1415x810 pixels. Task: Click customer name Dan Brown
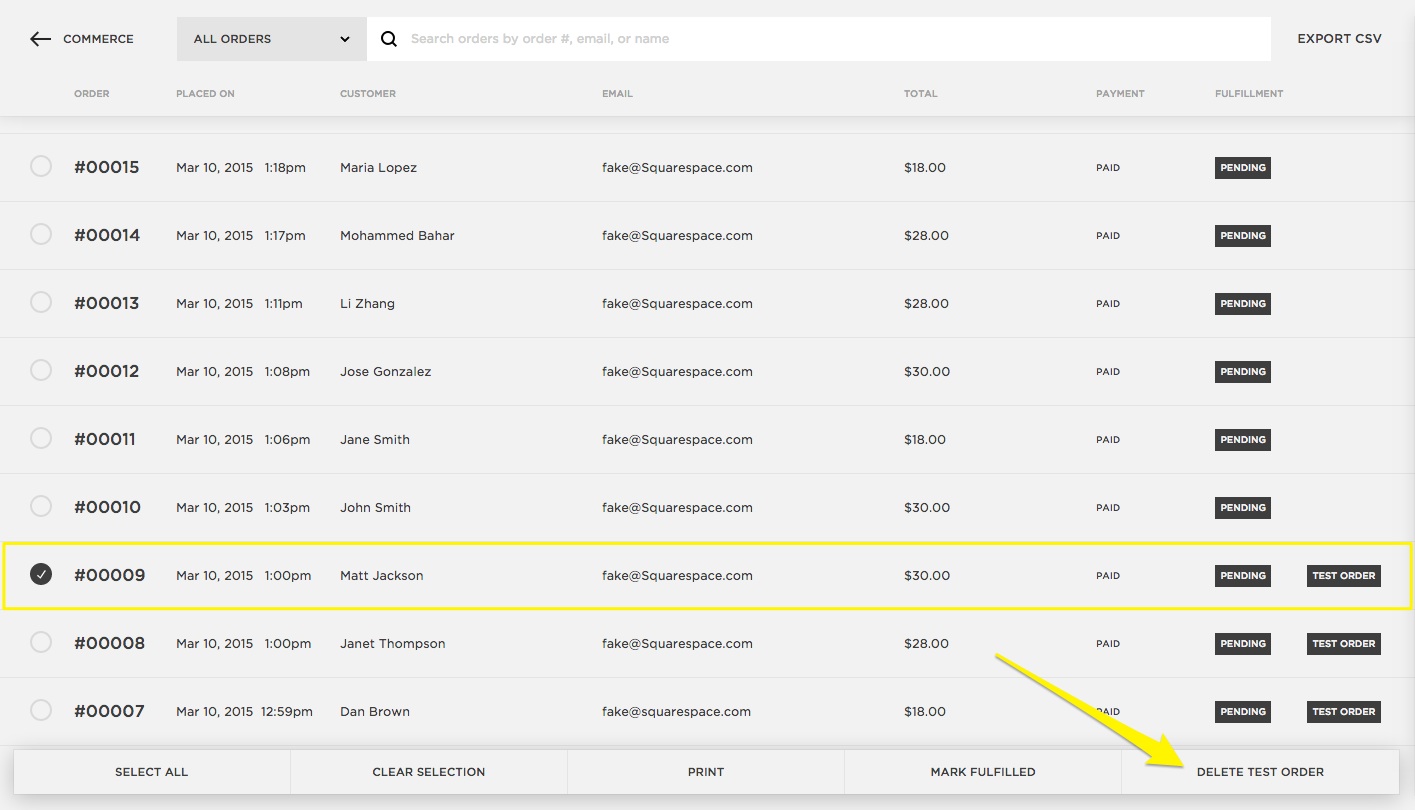375,712
